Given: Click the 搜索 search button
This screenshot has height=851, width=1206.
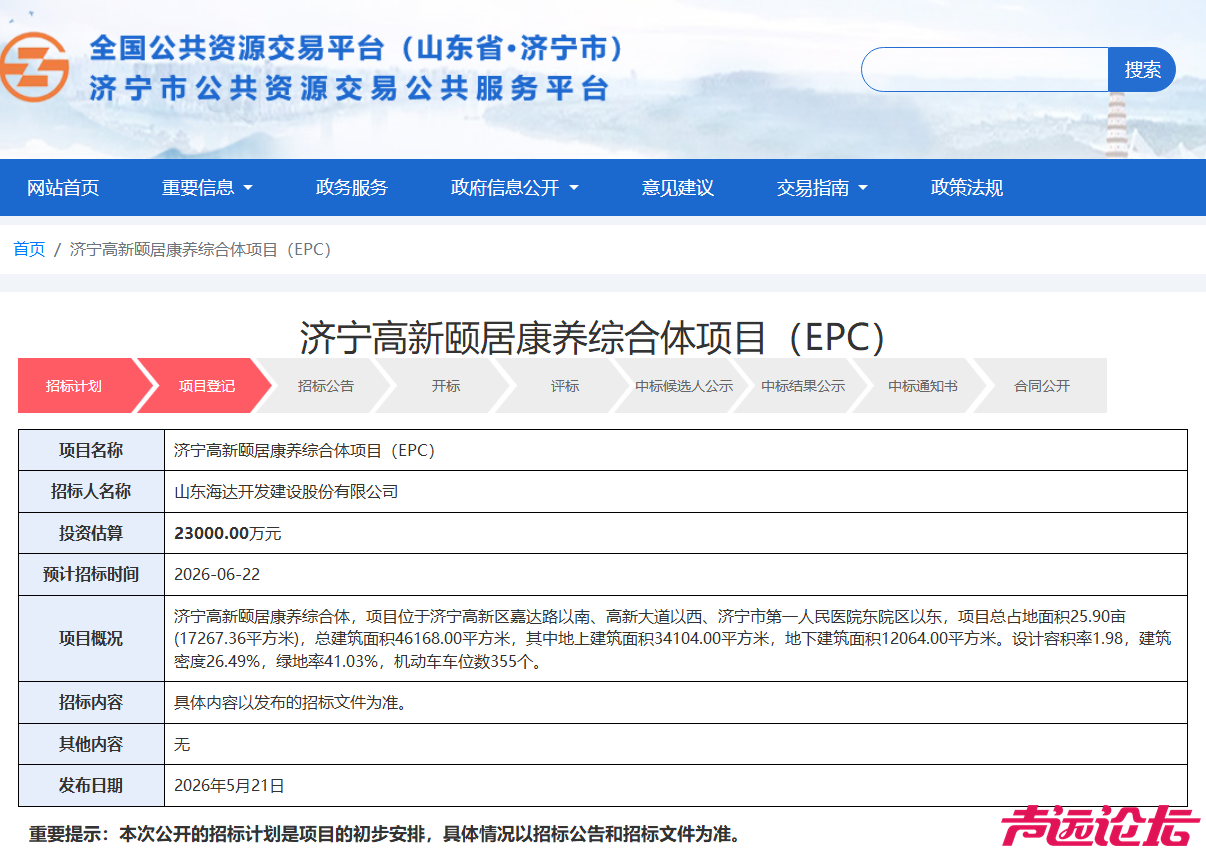Looking at the screenshot, I should click(x=1142, y=70).
